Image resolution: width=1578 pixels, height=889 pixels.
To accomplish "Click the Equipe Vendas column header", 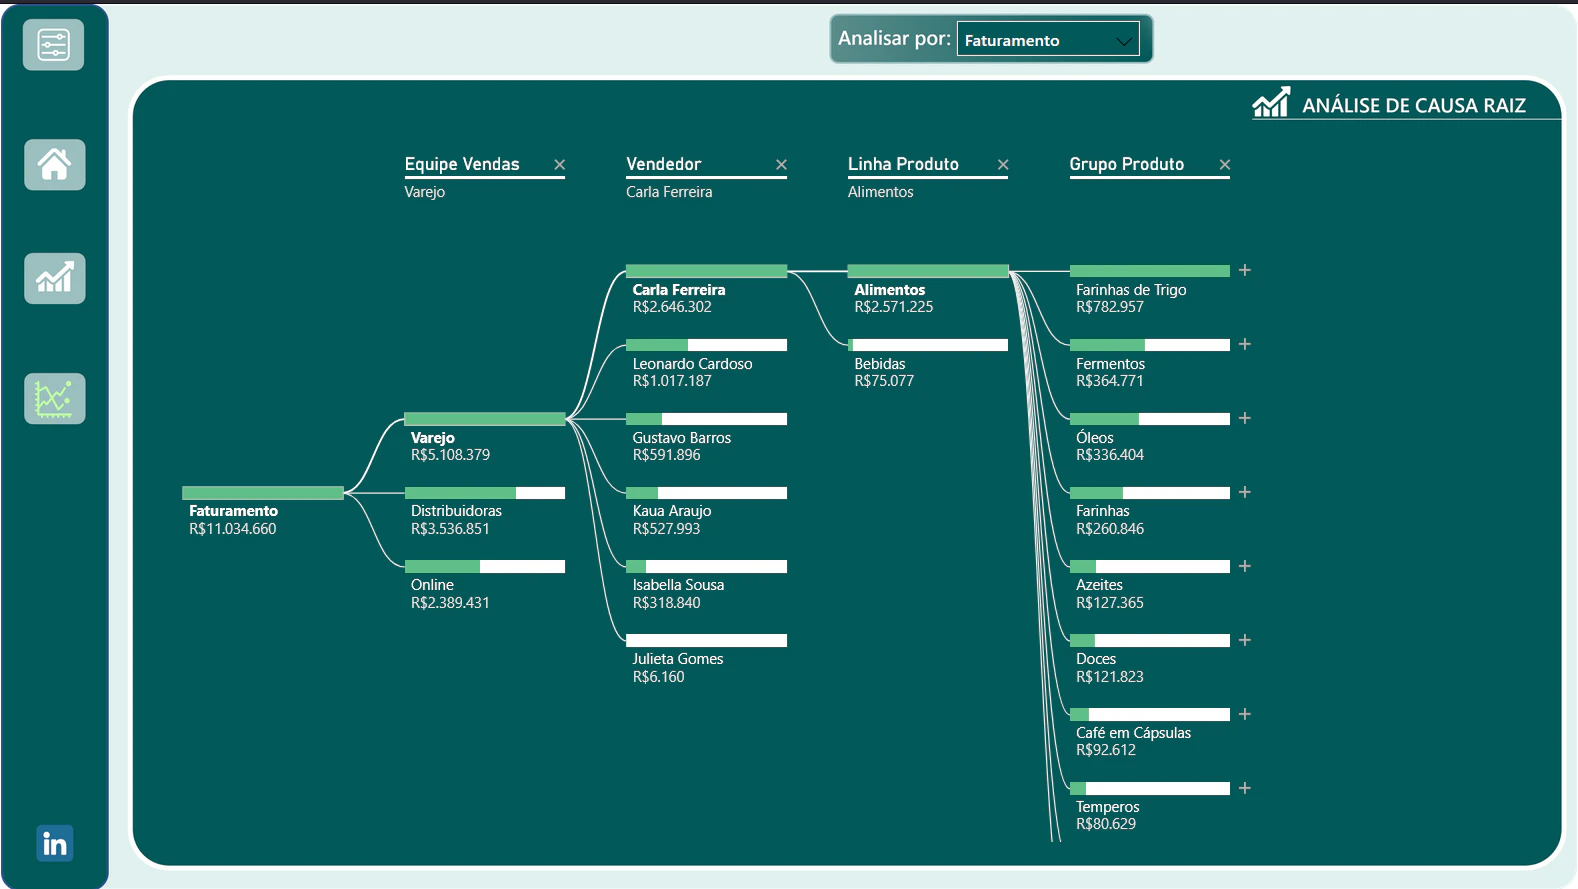I will click(x=462, y=164).
